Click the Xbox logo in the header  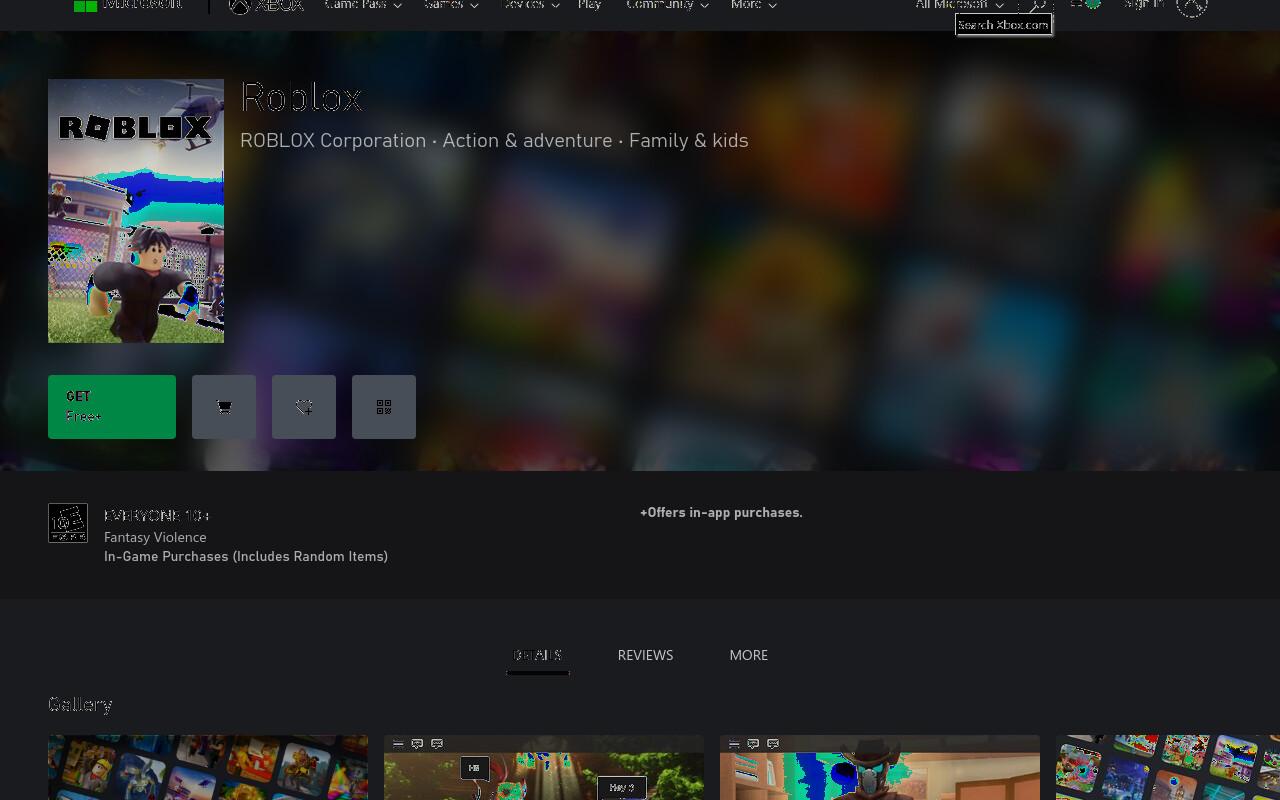click(x=266, y=5)
